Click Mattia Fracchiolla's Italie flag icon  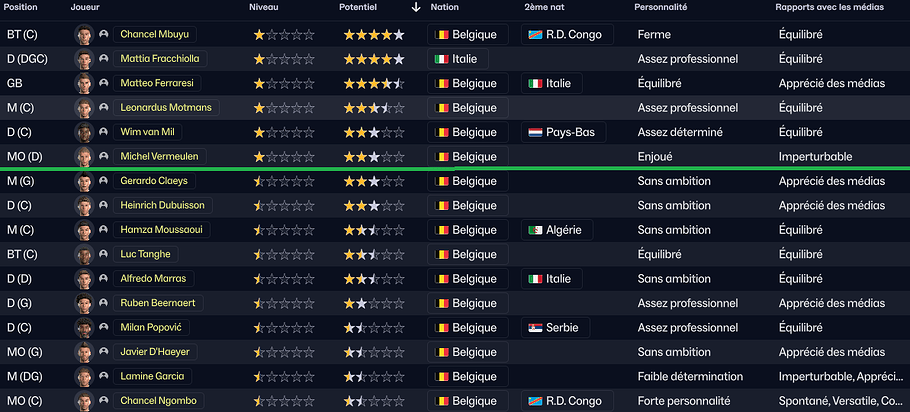click(x=441, y=59)
